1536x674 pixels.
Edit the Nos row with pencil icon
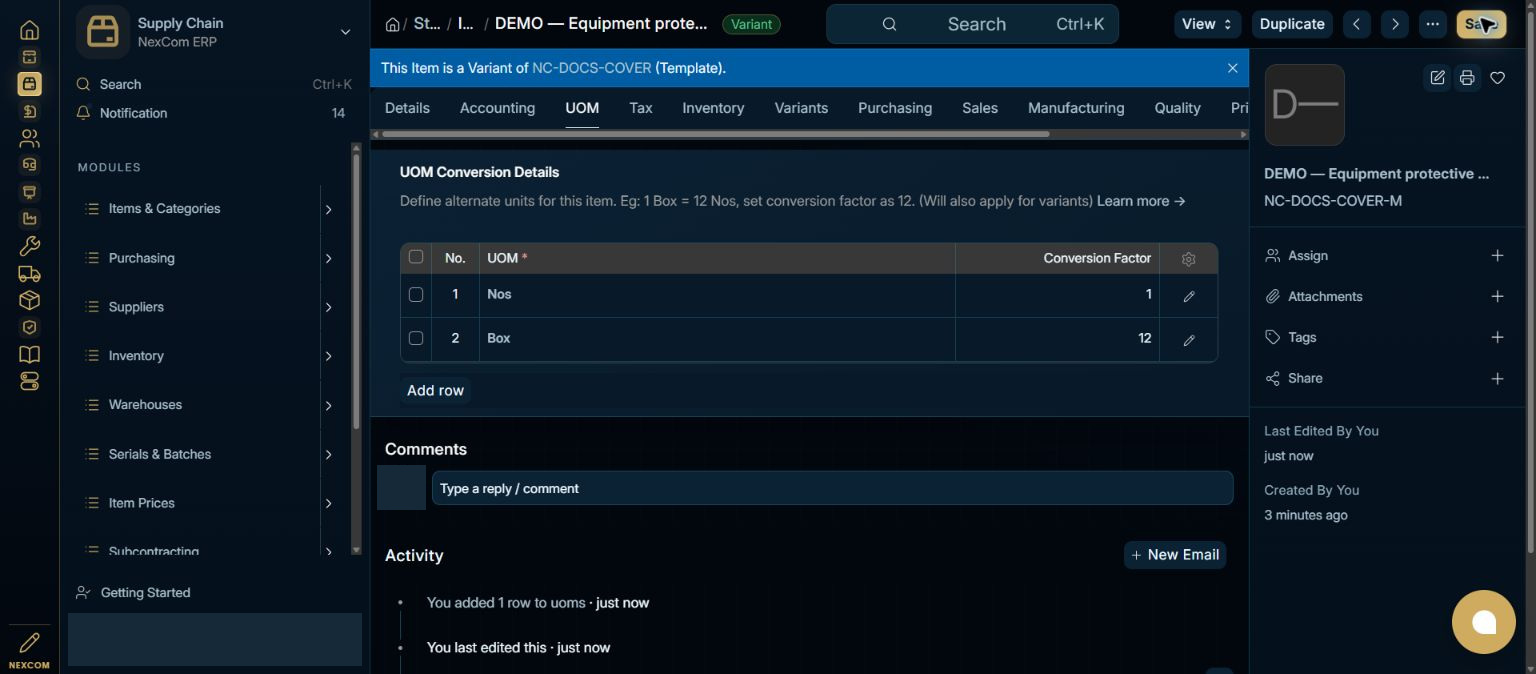coord(1188,297)
